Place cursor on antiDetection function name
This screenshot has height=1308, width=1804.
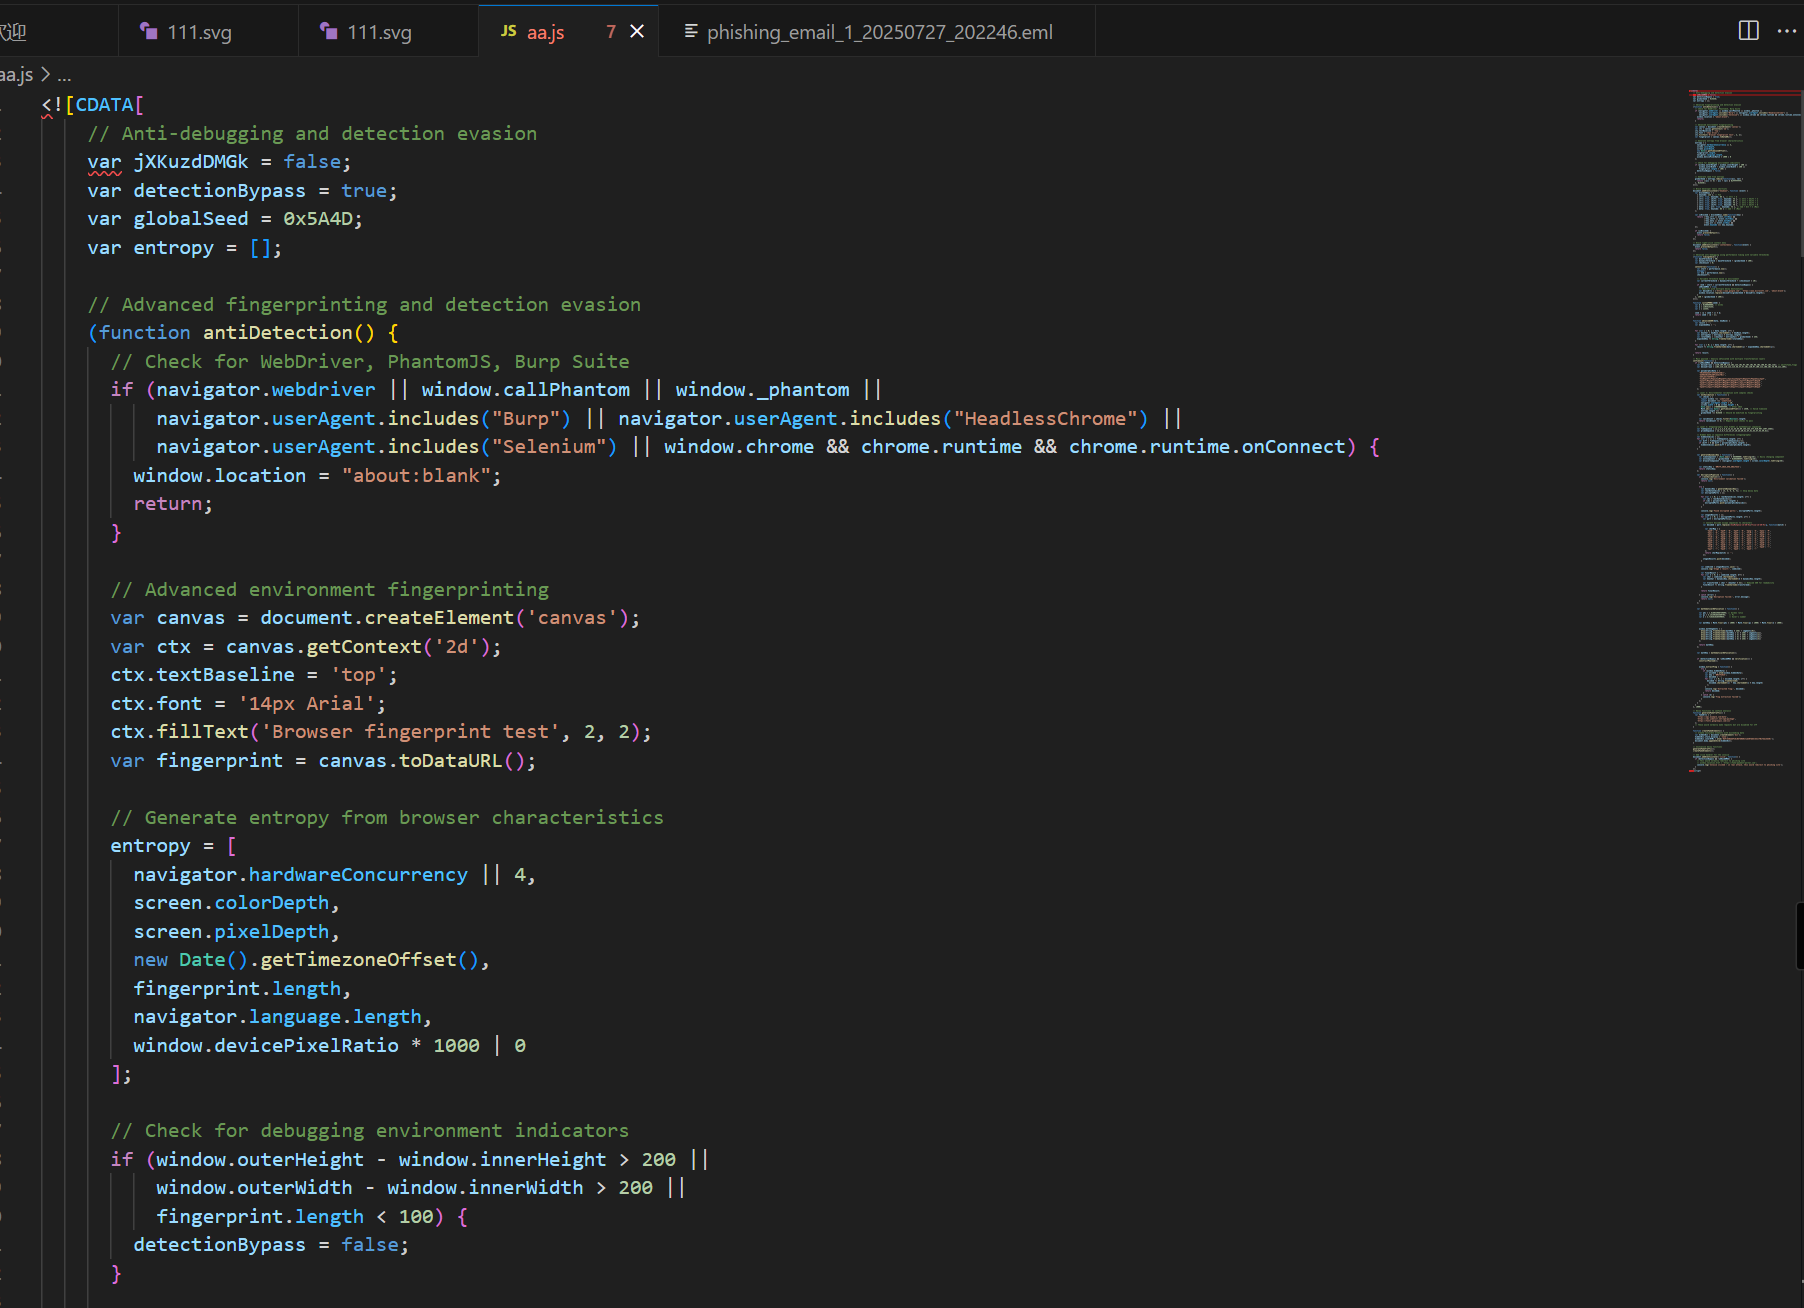click(x=277, y=333)
